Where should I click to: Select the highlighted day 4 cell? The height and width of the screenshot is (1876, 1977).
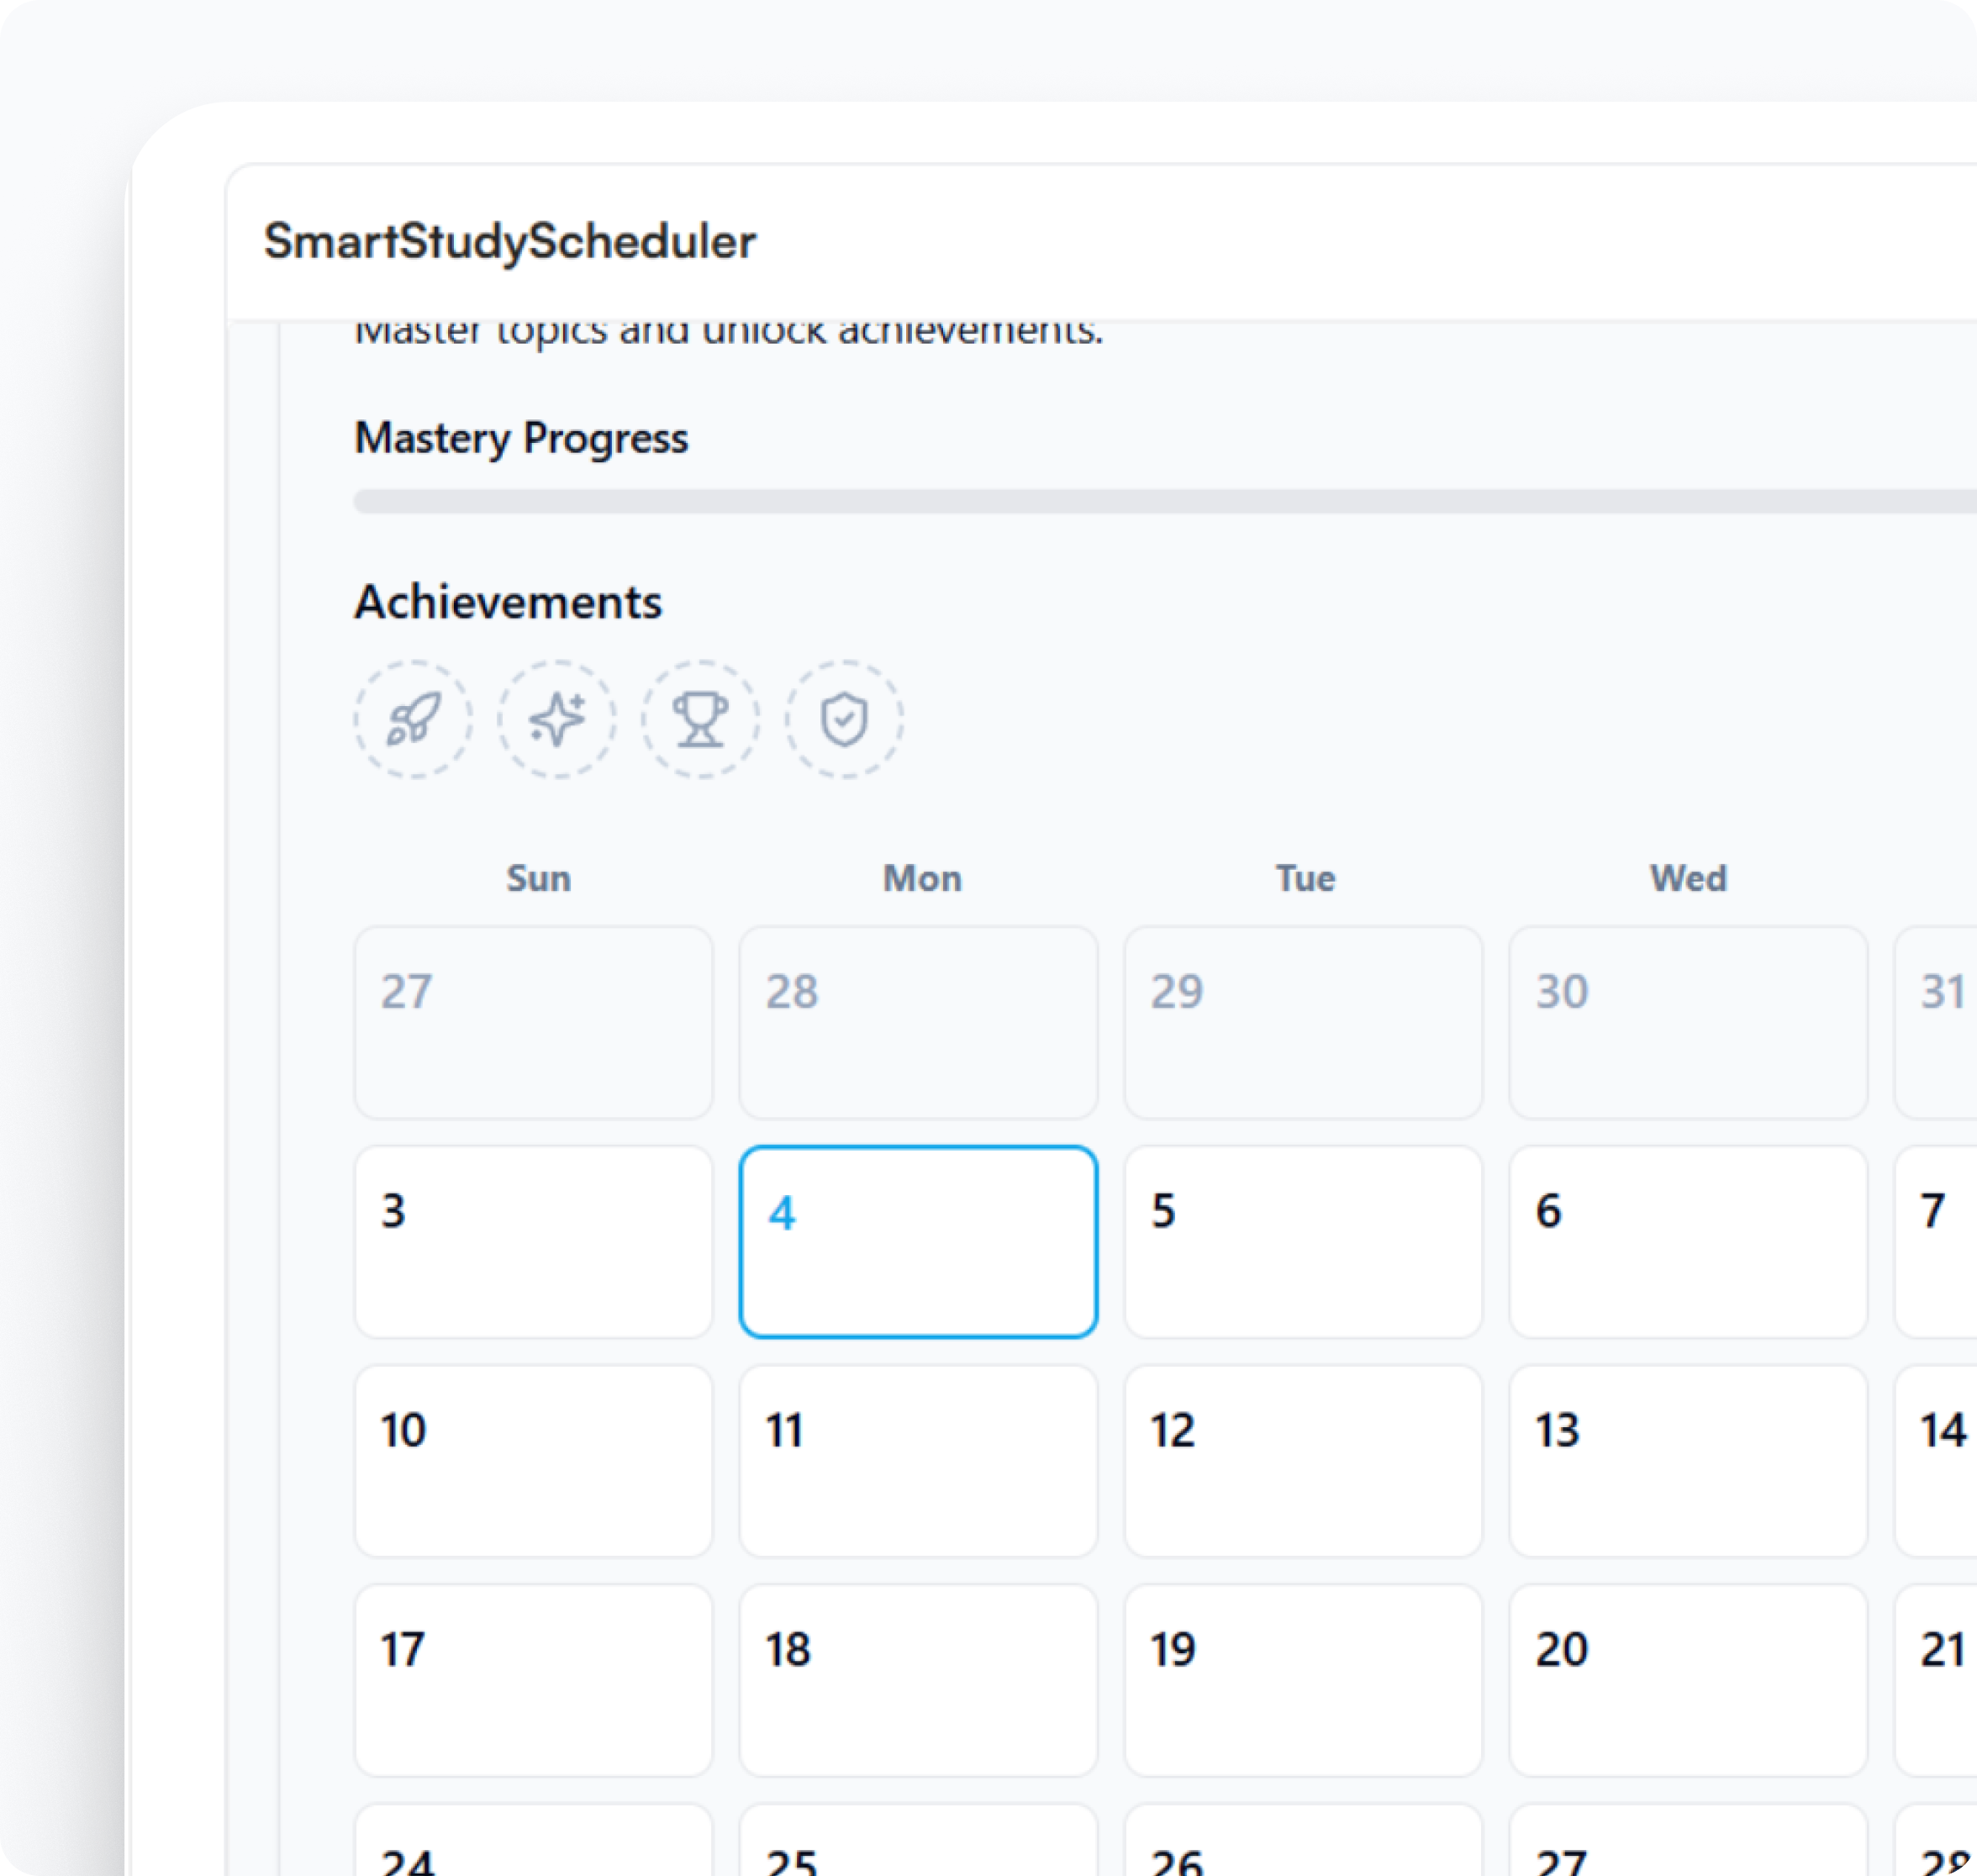(x=918, y=1241)
